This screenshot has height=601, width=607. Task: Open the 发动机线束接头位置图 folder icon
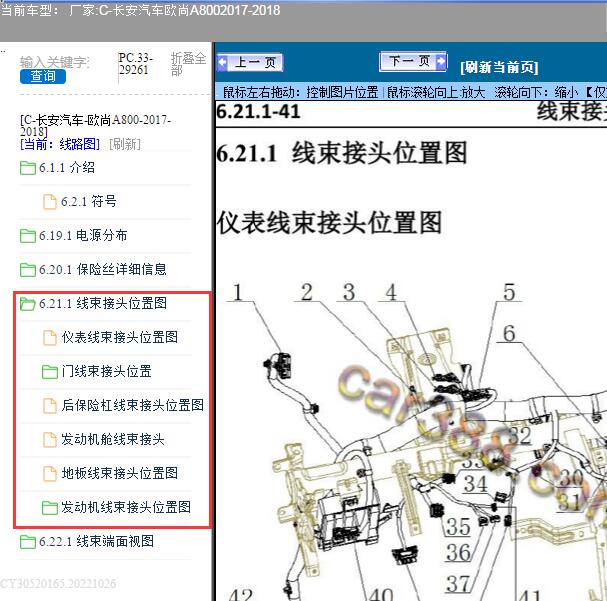click(50, 508)
